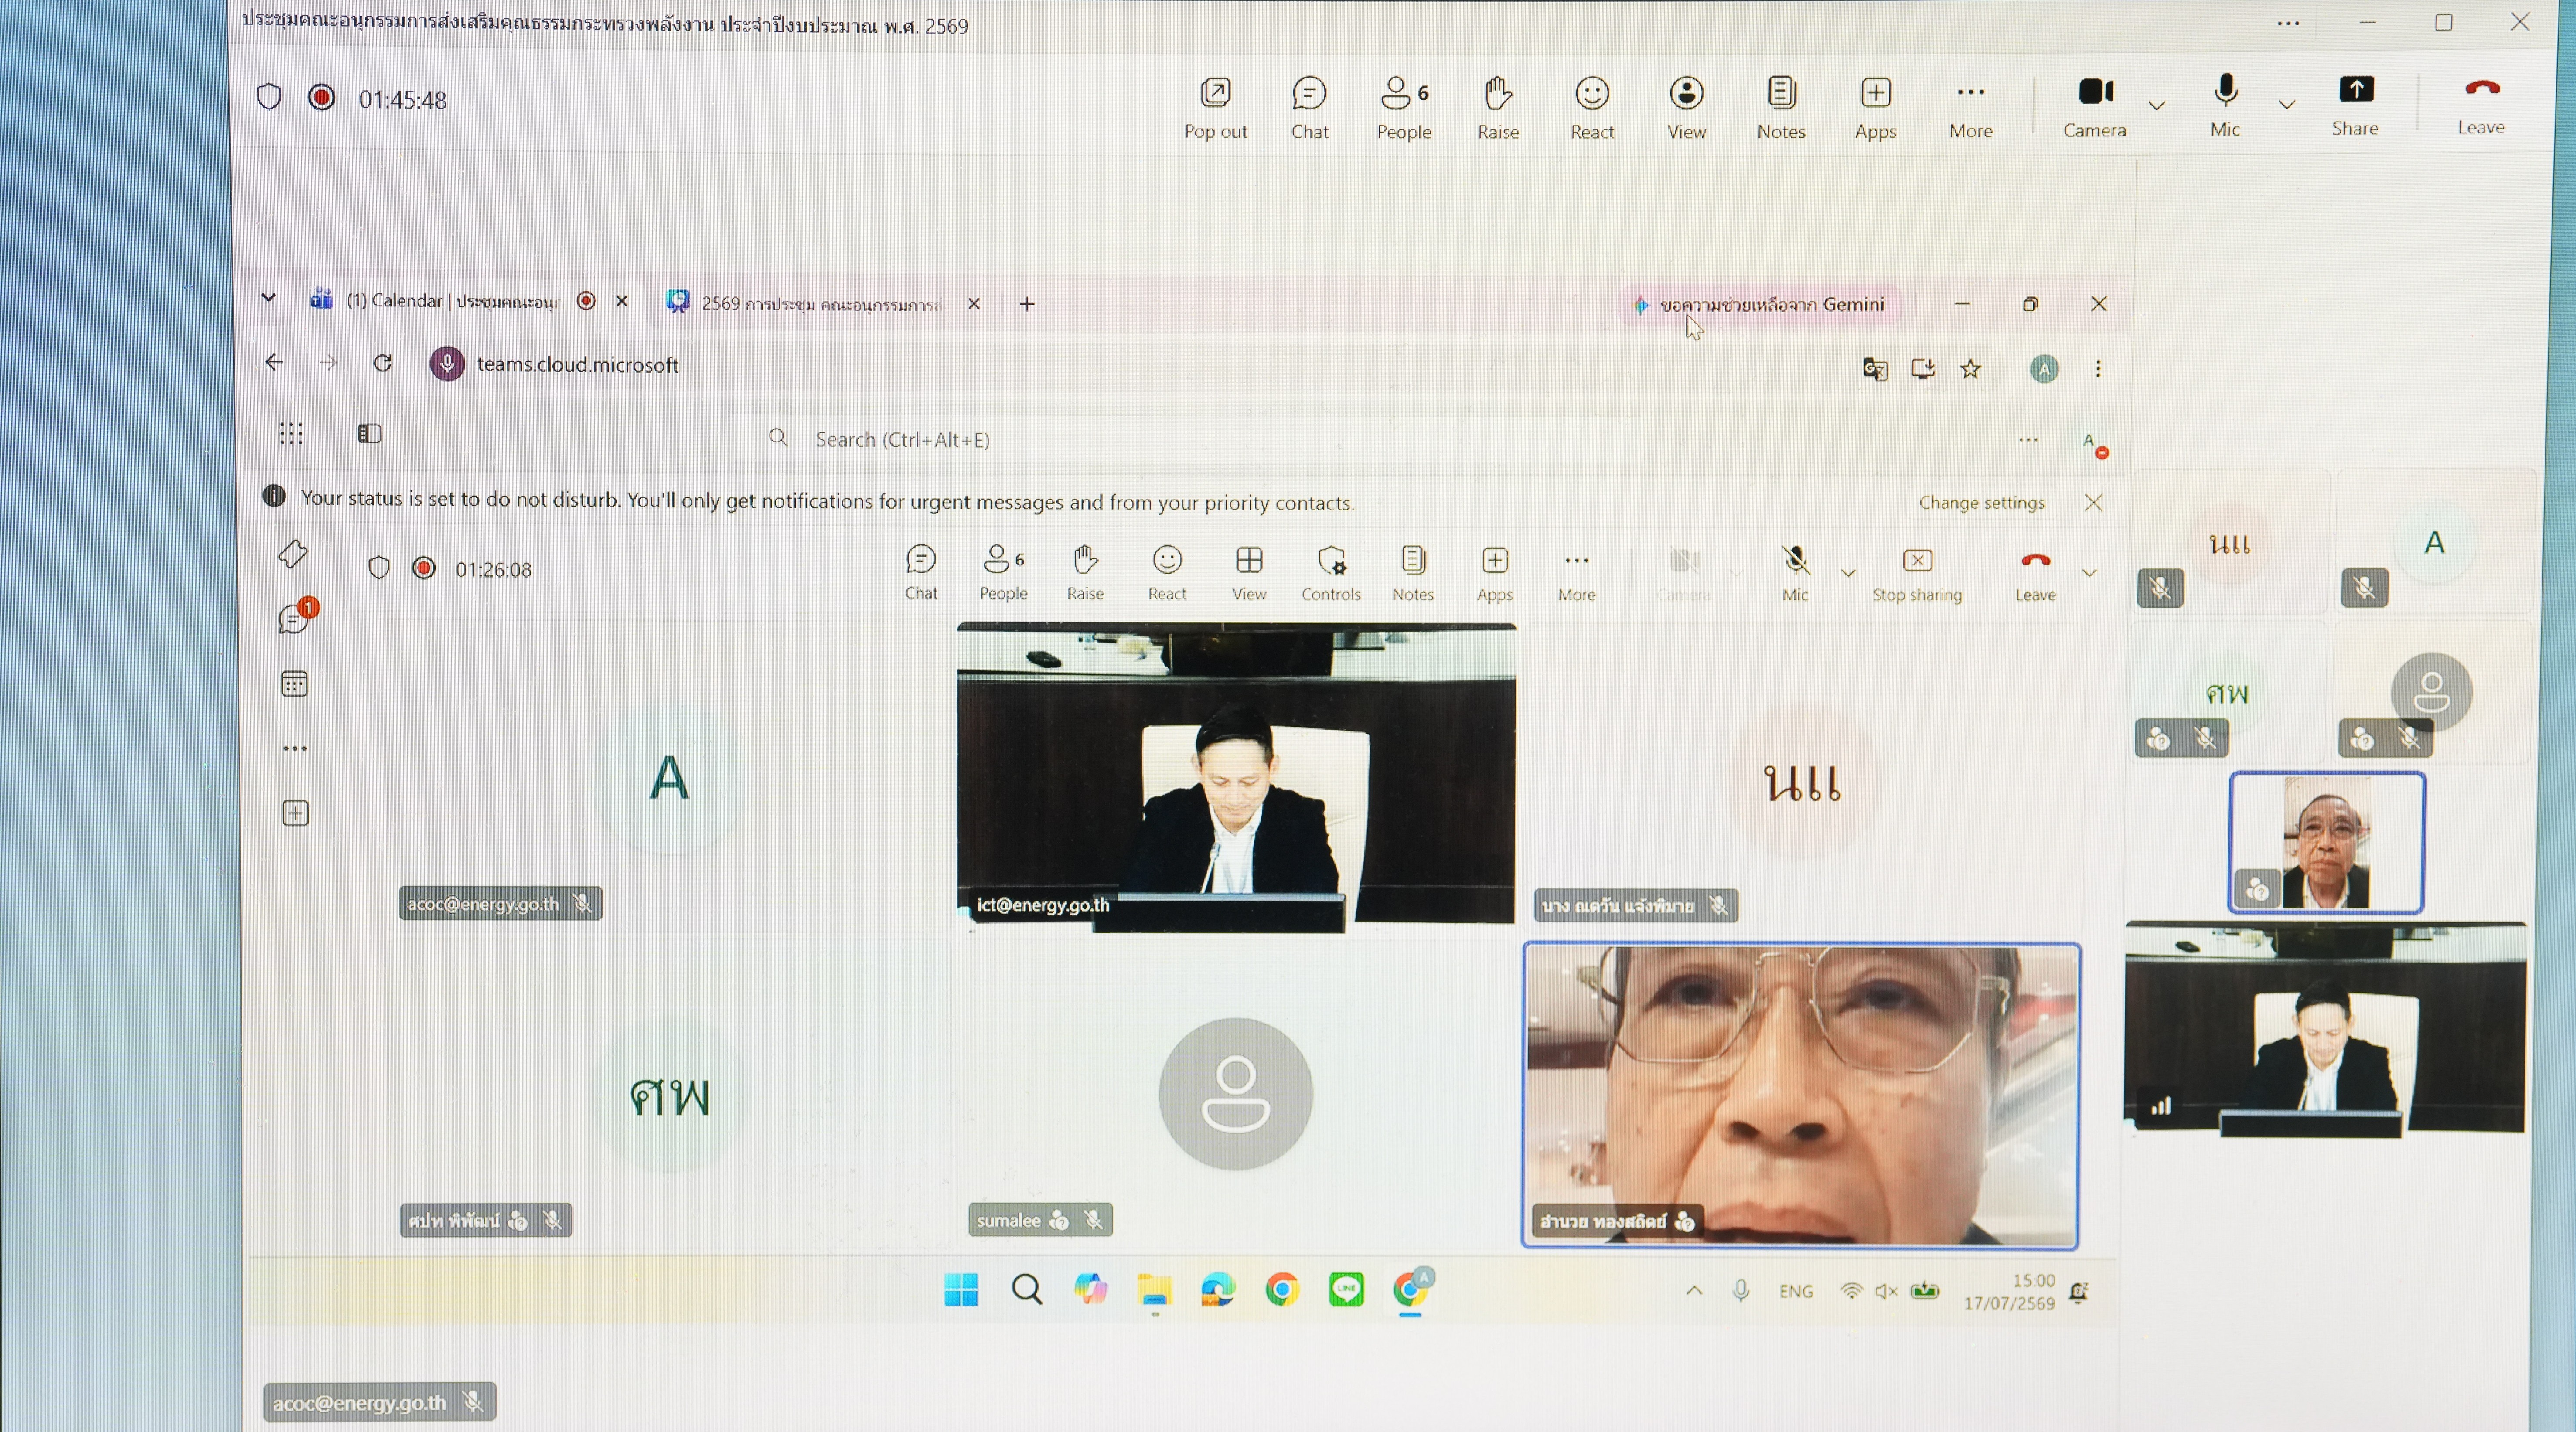Viewport: 2576px width, 1432px height.
Task: Open the Teams app launcher grid
Action: pos(291,433)
